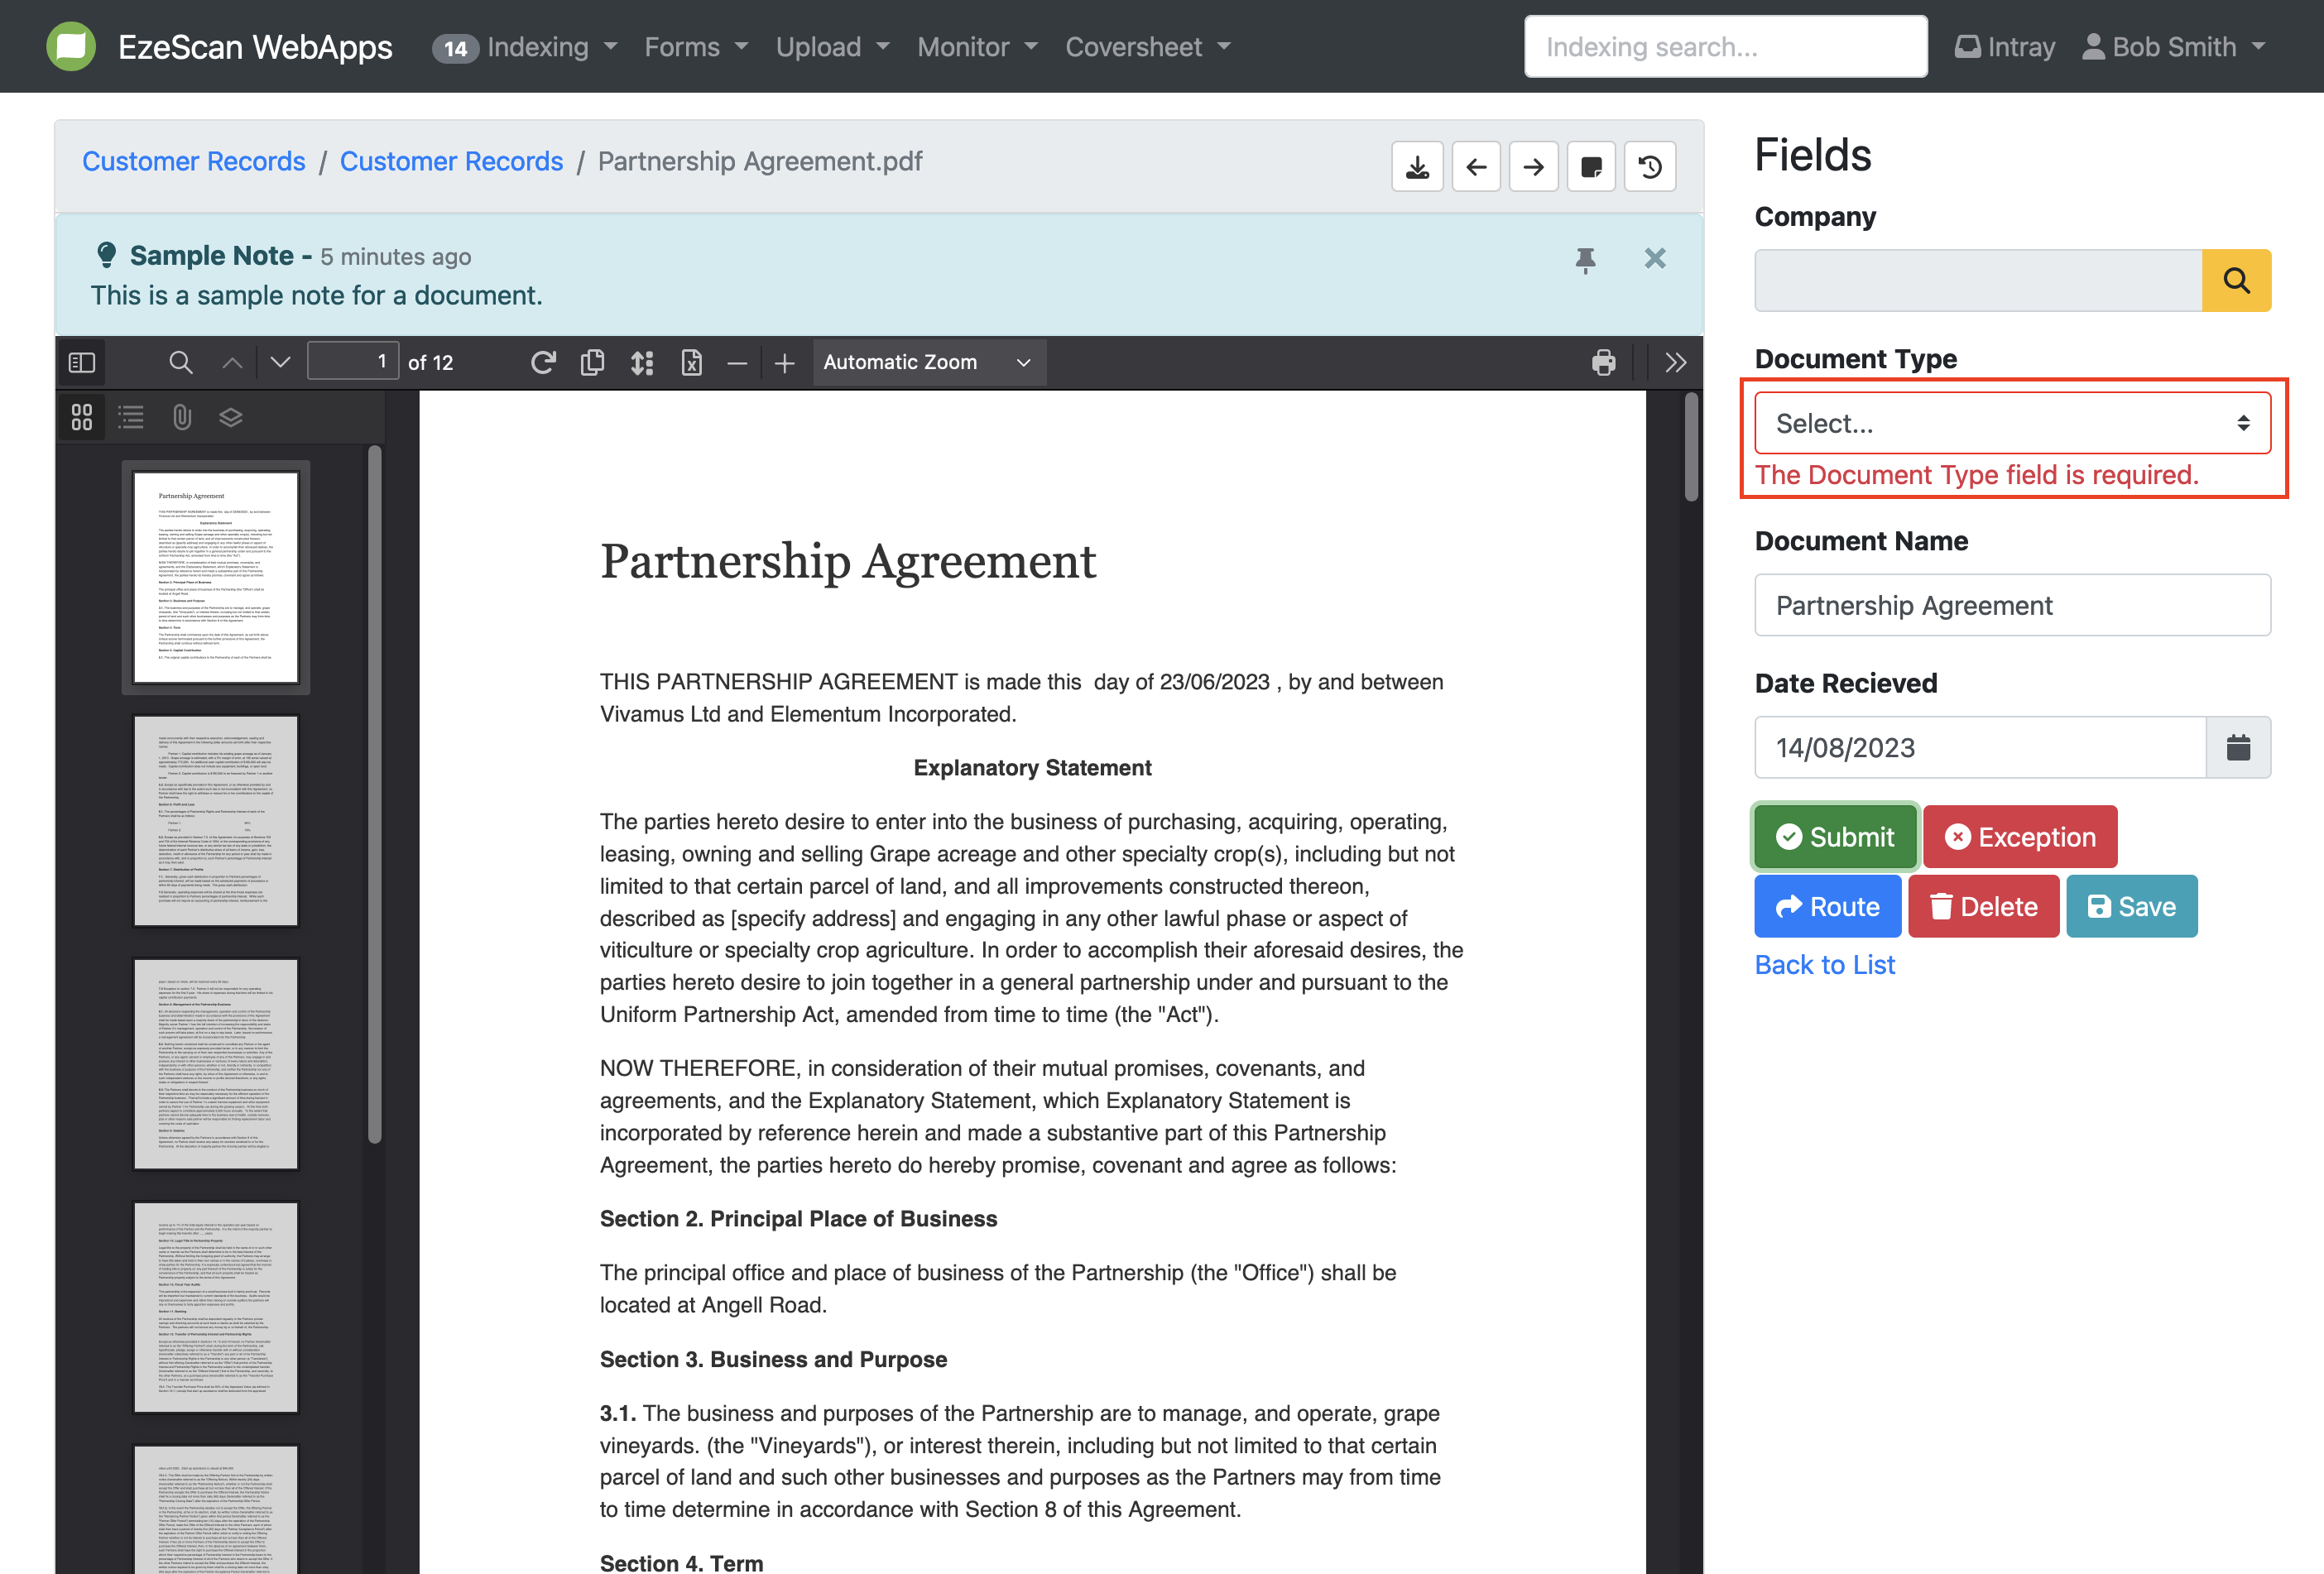Click the add note icon
Screen dimensions: 2324x1574
(x=1590, y=166)
